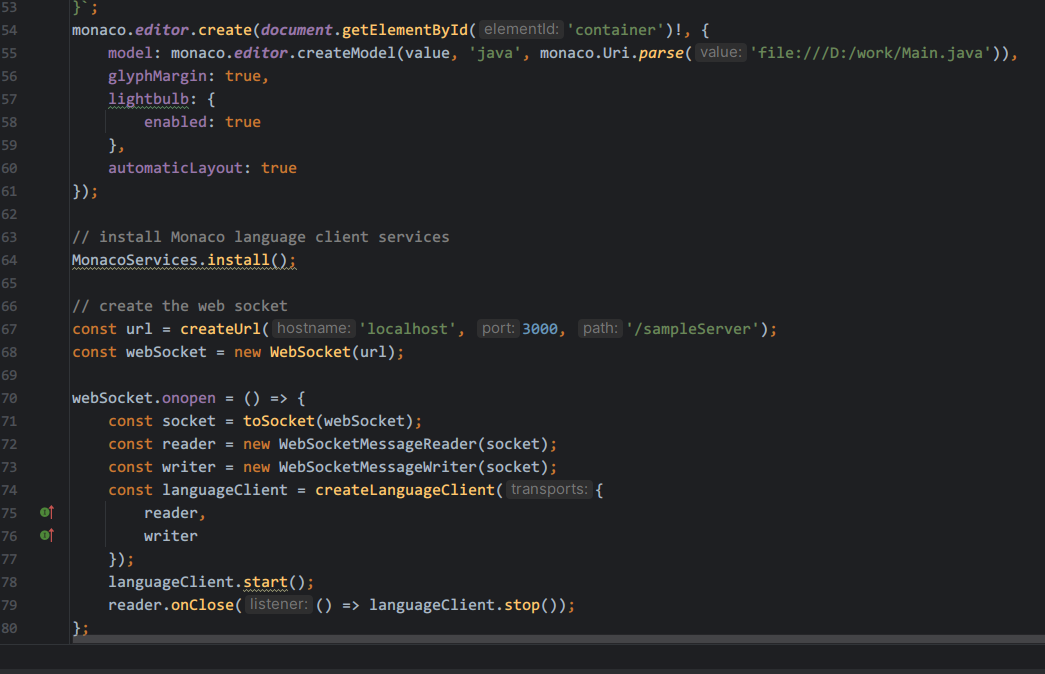The height and width of the screenshot is (674, 1045).
Task: Click the path parameter hint before '/sampleServer'
Action: (600, 328)
